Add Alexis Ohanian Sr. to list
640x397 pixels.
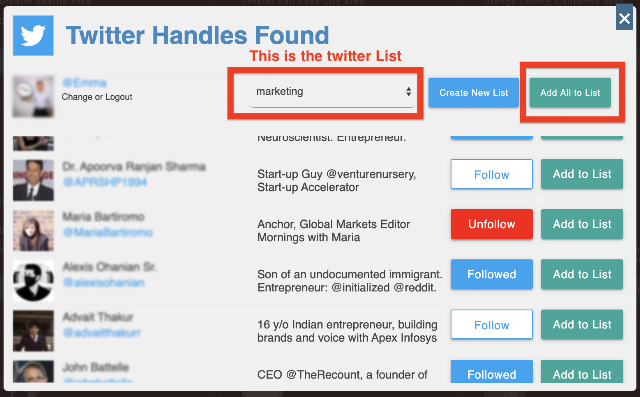click(582, 274)
